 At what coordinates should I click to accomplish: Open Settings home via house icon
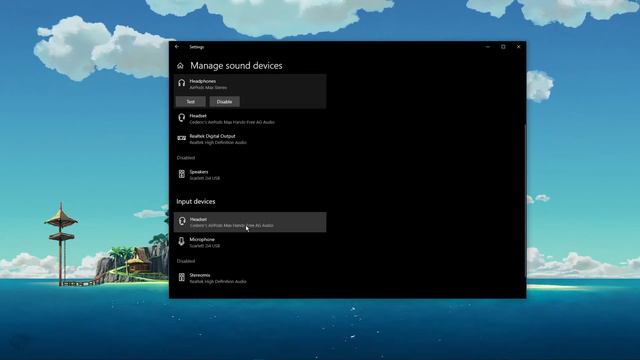[180, 66]
